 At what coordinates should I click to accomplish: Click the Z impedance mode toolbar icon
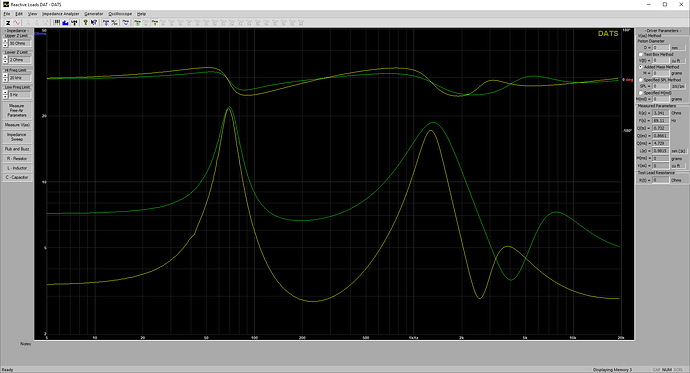pyautogui.click(x=7, y=22)
